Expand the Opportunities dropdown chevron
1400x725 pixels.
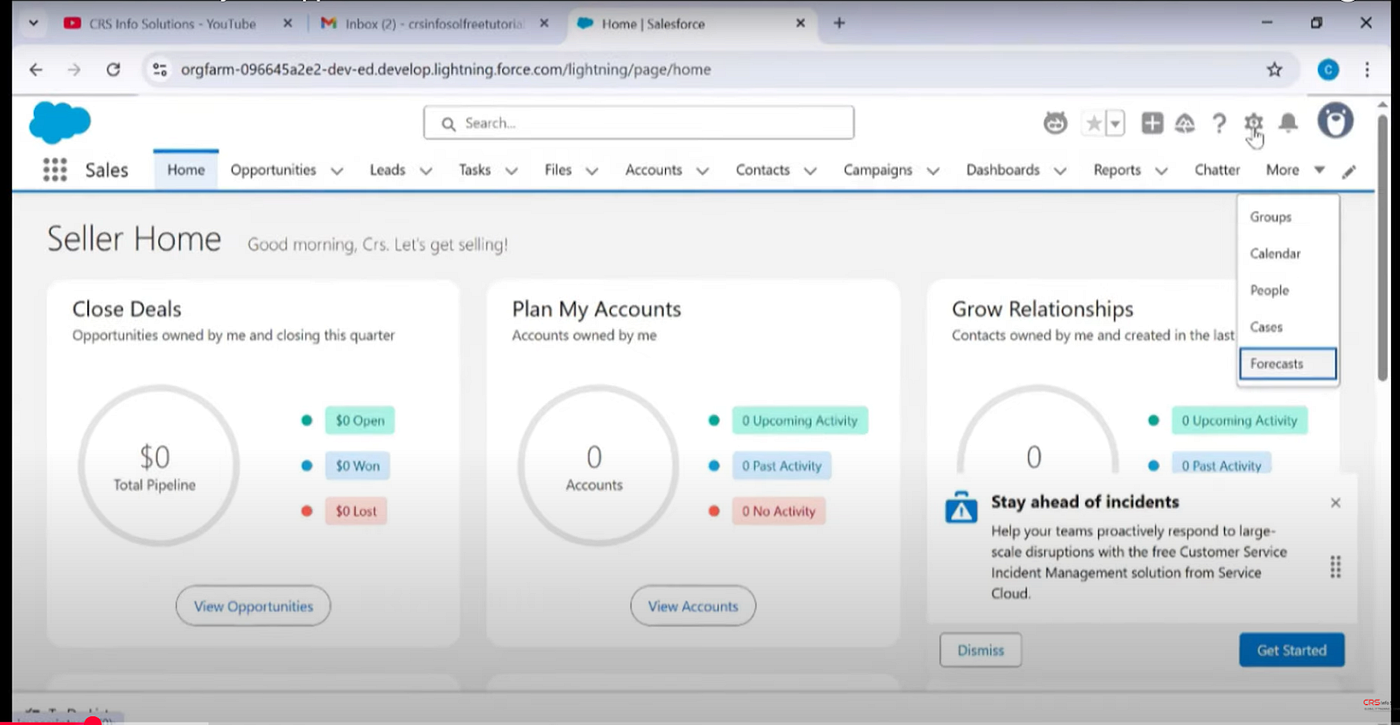pyautogui.click(x=337, y=171)
